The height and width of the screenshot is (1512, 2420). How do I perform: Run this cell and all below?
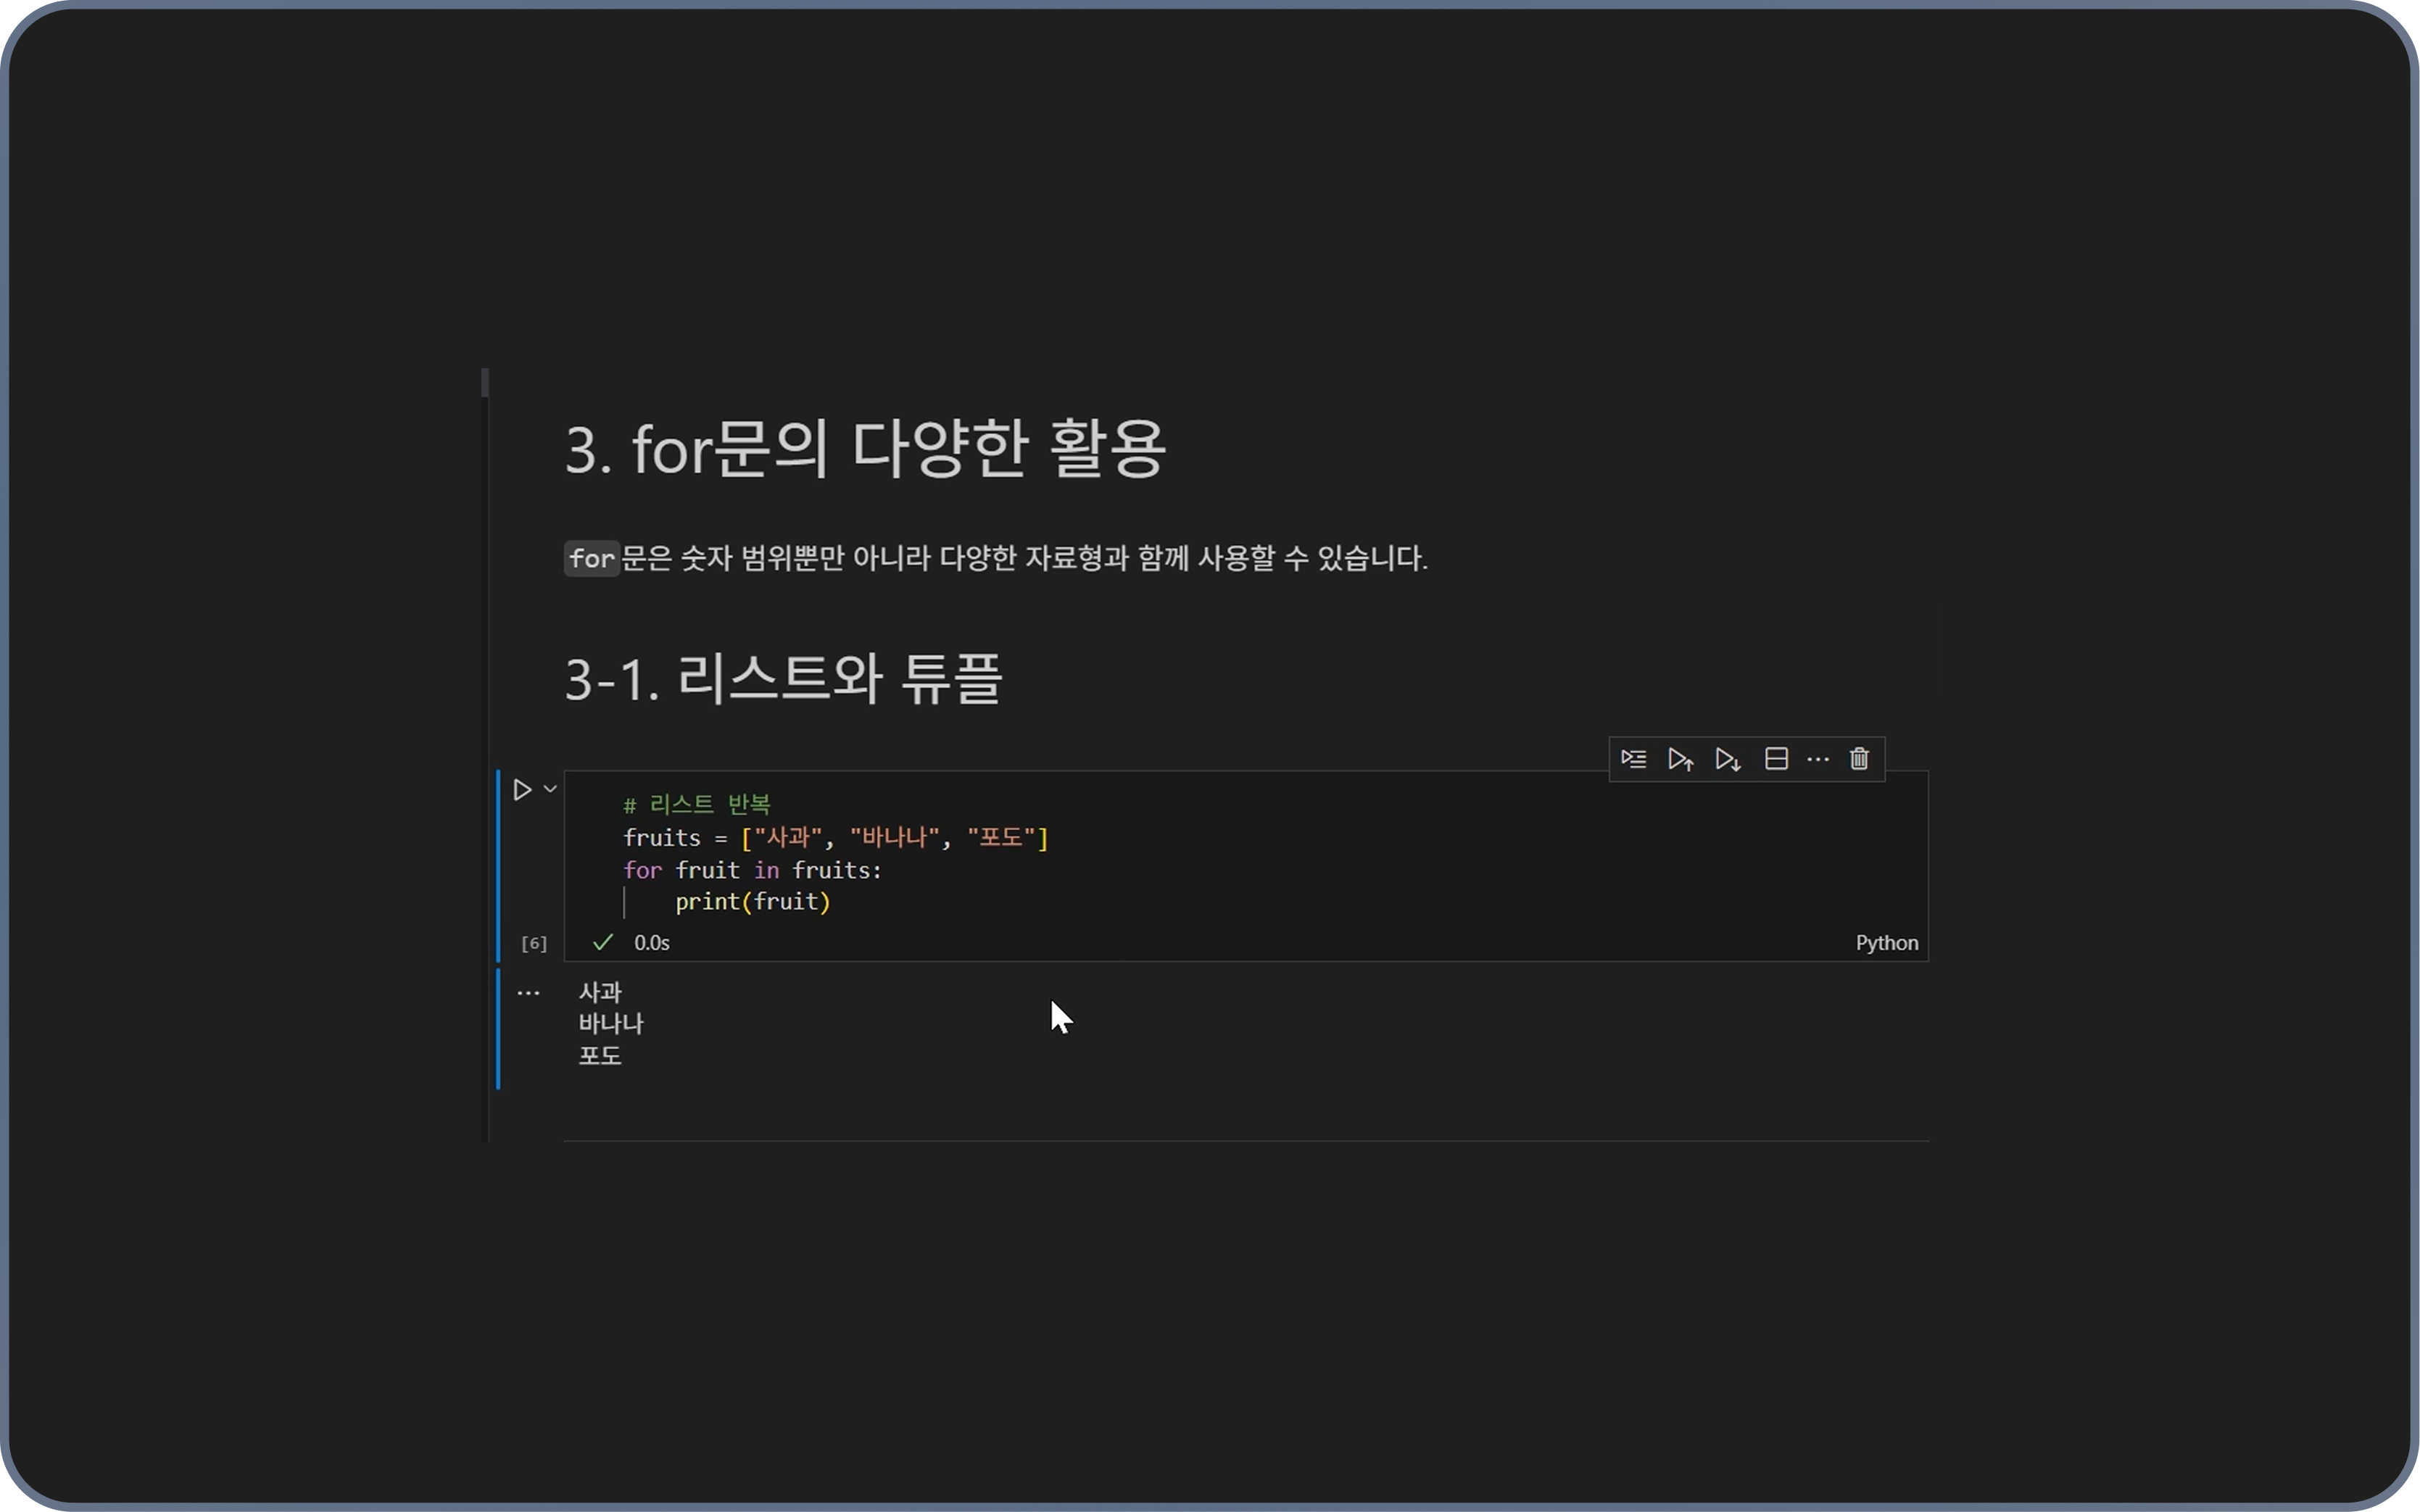(1727, 759)
